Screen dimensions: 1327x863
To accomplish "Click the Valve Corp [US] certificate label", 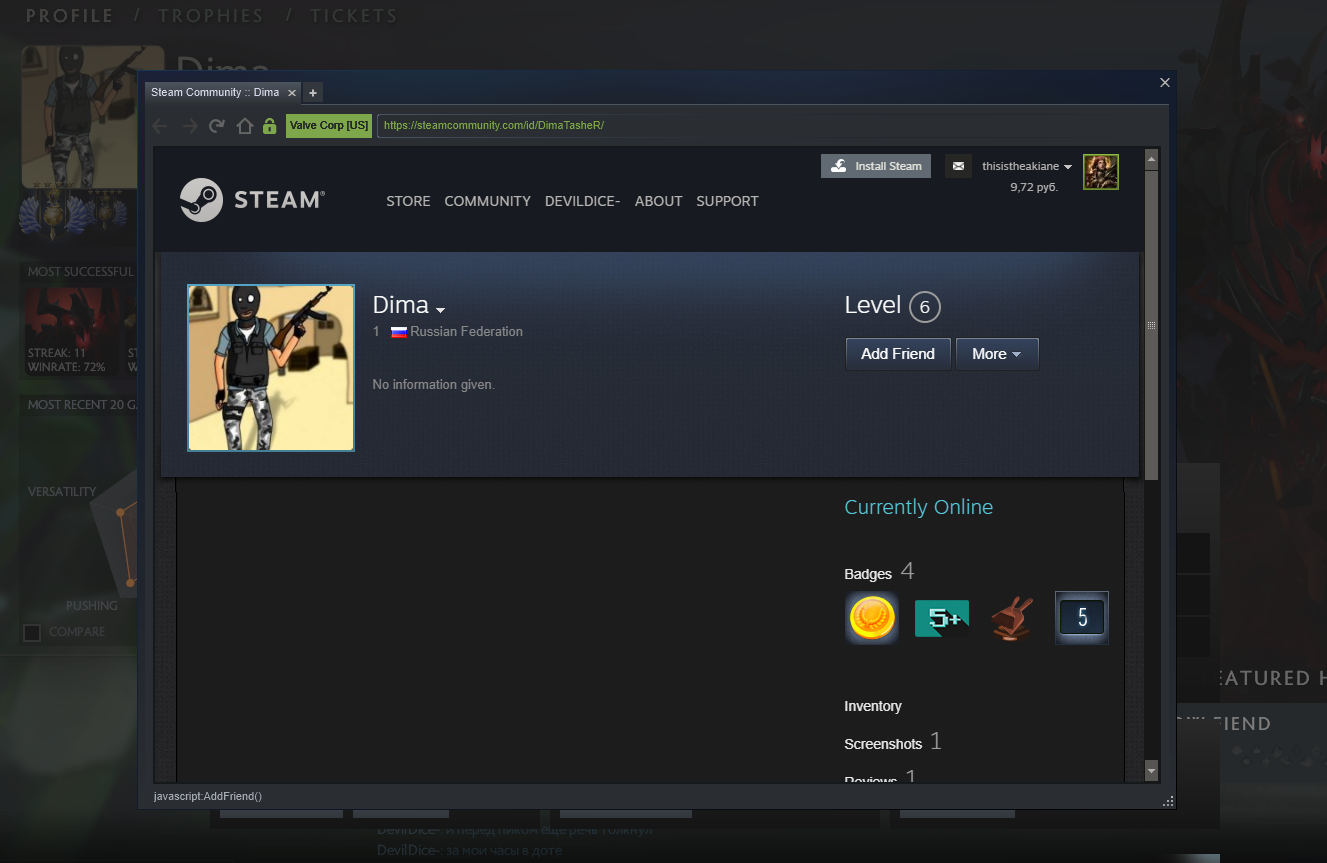I will click(329, 126).
